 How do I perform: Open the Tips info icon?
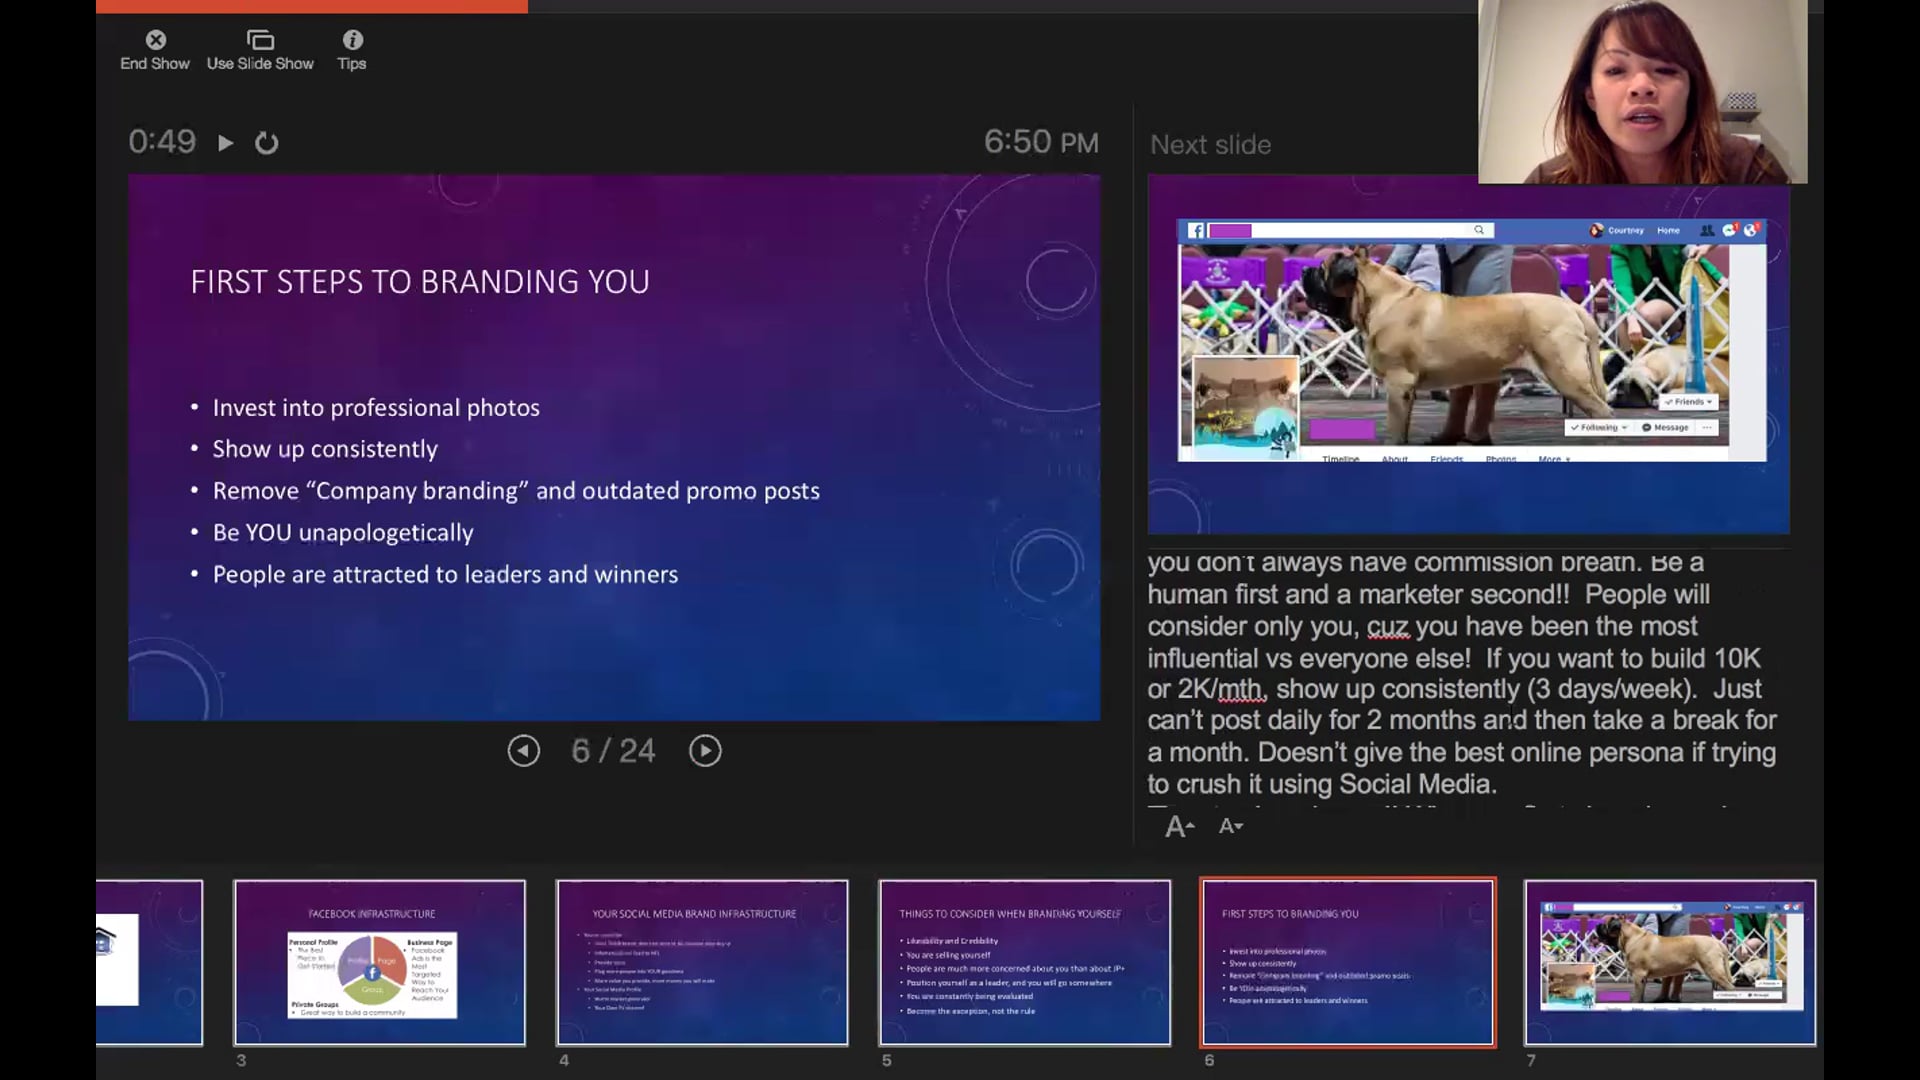click(352, 40)
